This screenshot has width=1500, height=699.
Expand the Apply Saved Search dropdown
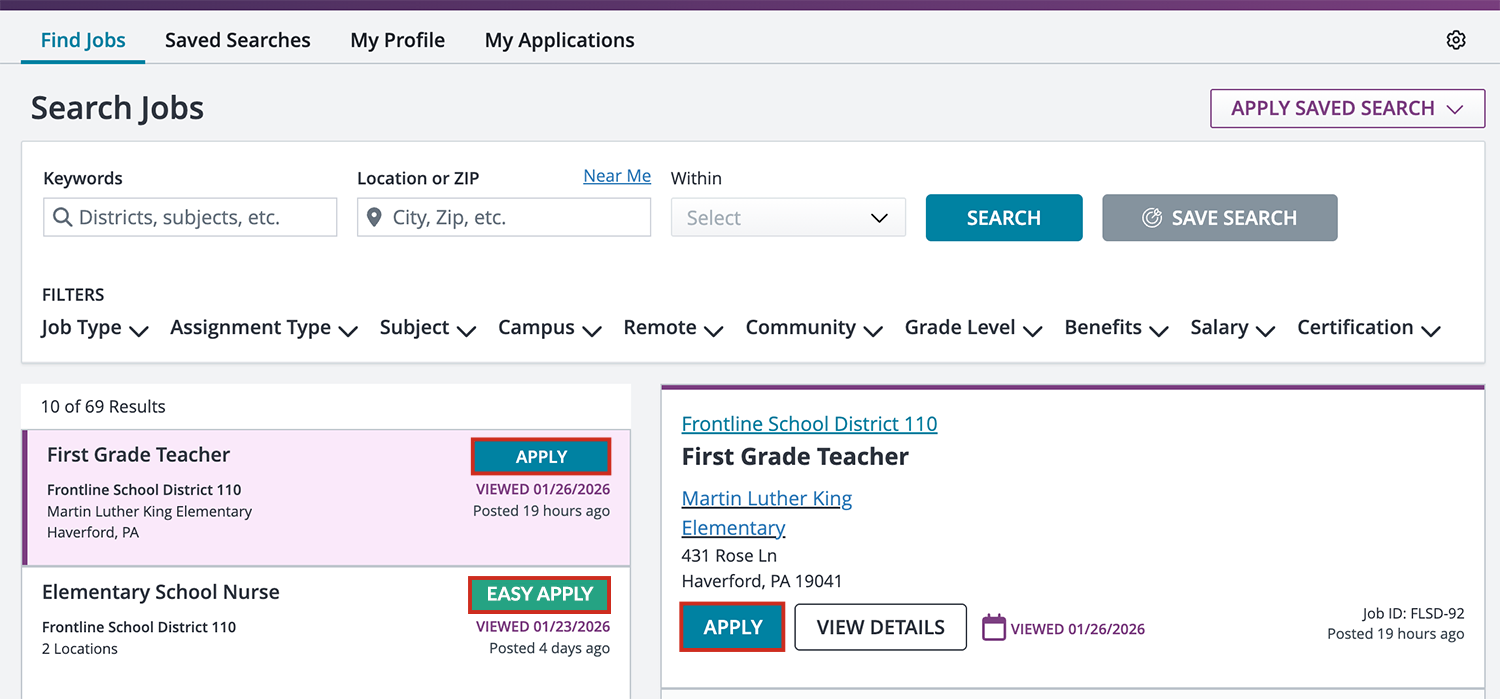[1347, 108]
